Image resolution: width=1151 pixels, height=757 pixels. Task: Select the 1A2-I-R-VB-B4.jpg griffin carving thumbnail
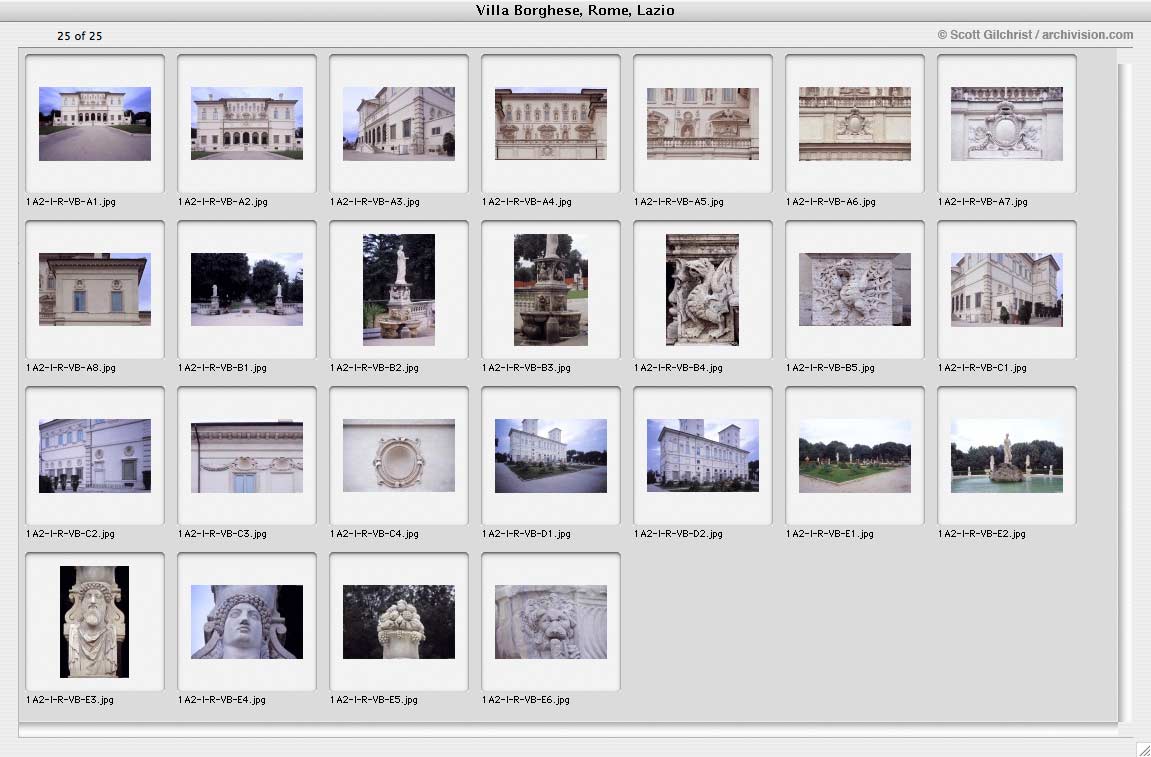point(702,289)
